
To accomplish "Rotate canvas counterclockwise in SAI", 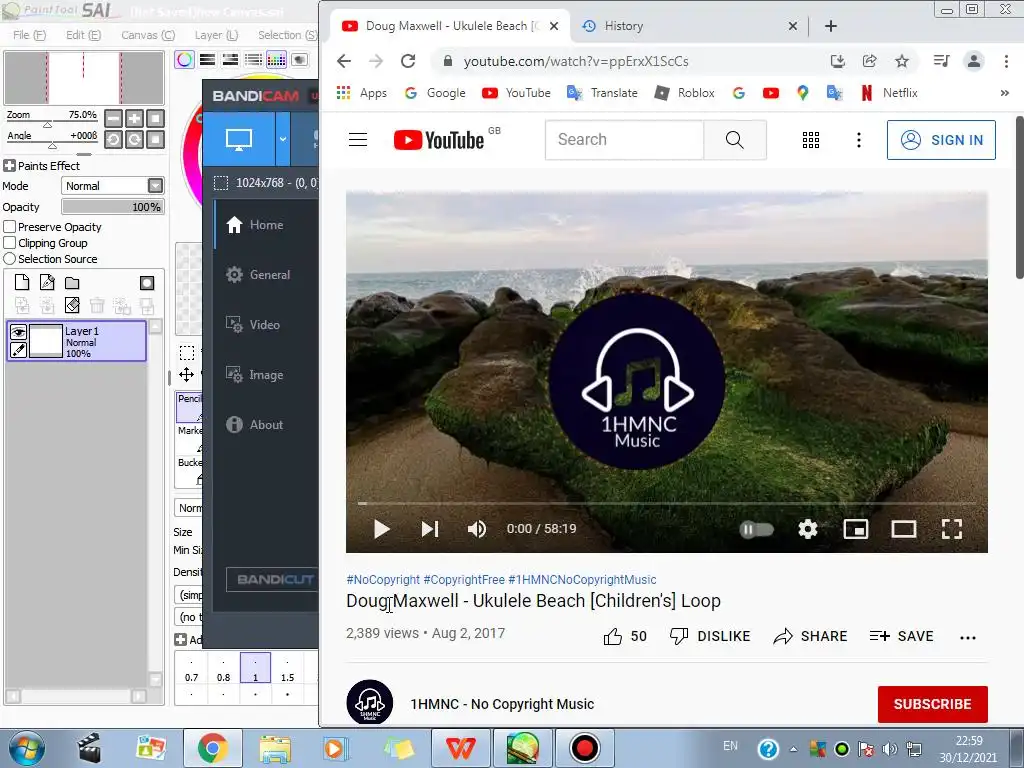I will (x=114, y=139).
